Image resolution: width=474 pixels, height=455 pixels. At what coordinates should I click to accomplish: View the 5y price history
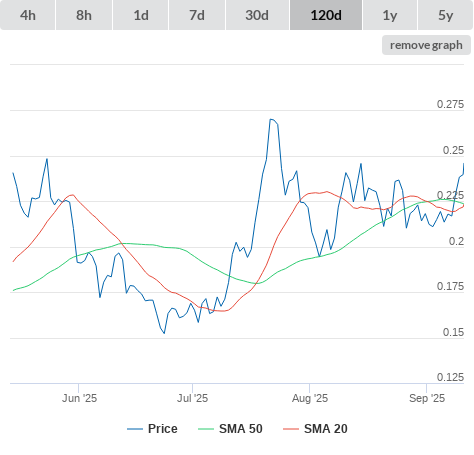click(445, 15)
